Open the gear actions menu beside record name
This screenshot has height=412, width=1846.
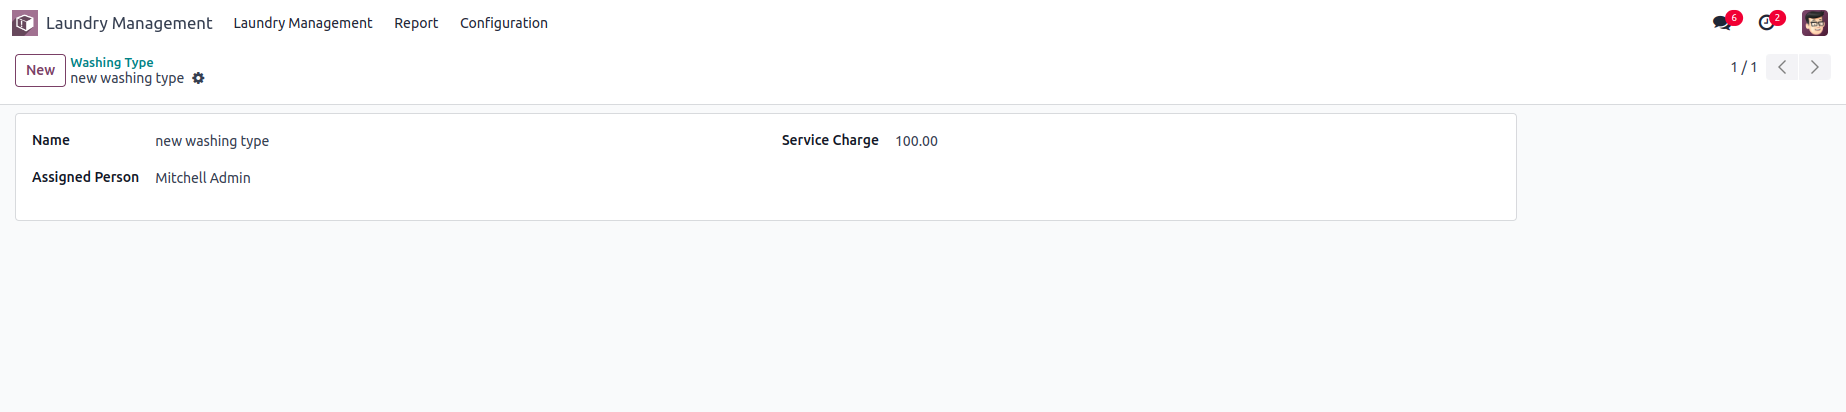(x=198, y=78)
